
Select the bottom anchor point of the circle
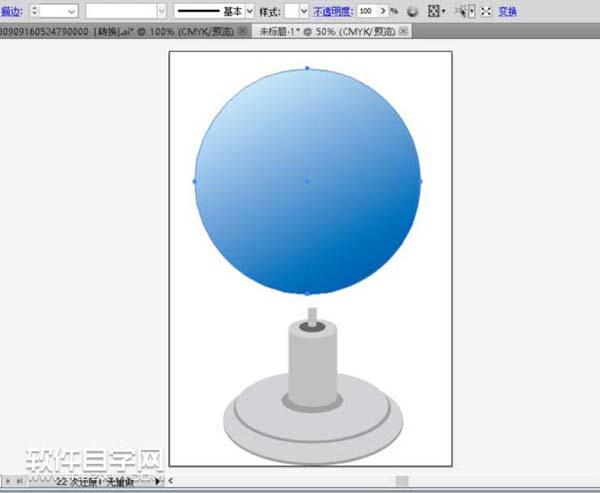(x=307, y=294)
